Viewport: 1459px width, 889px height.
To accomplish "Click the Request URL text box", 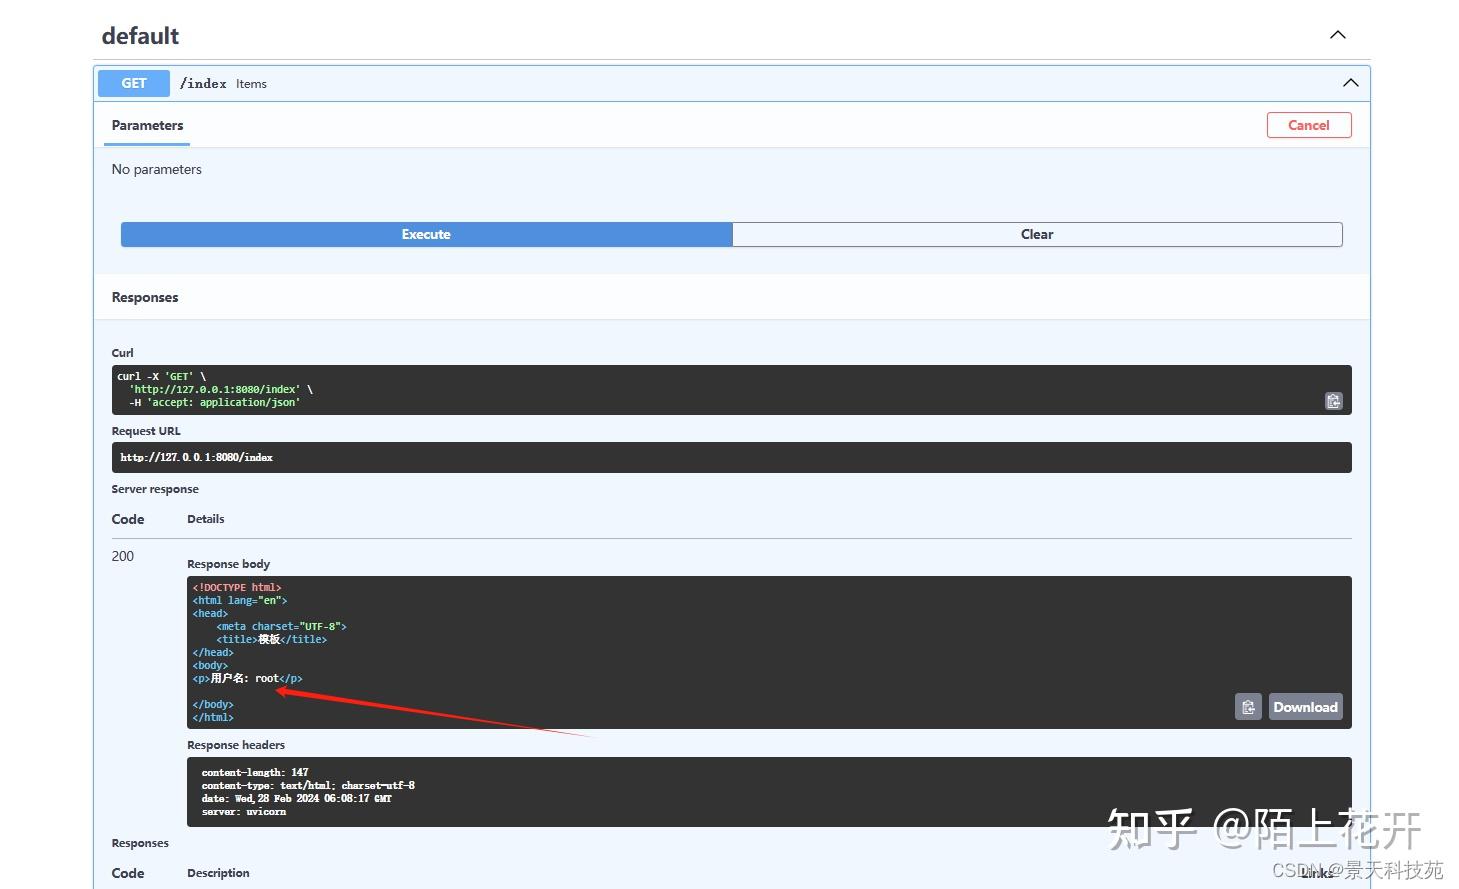I will click(731, 457).
